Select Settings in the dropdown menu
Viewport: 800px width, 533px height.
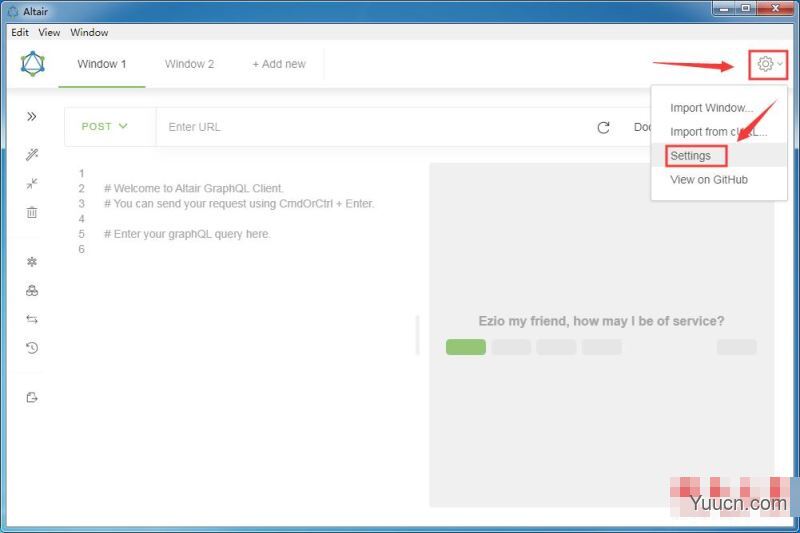tap(718, 156)
